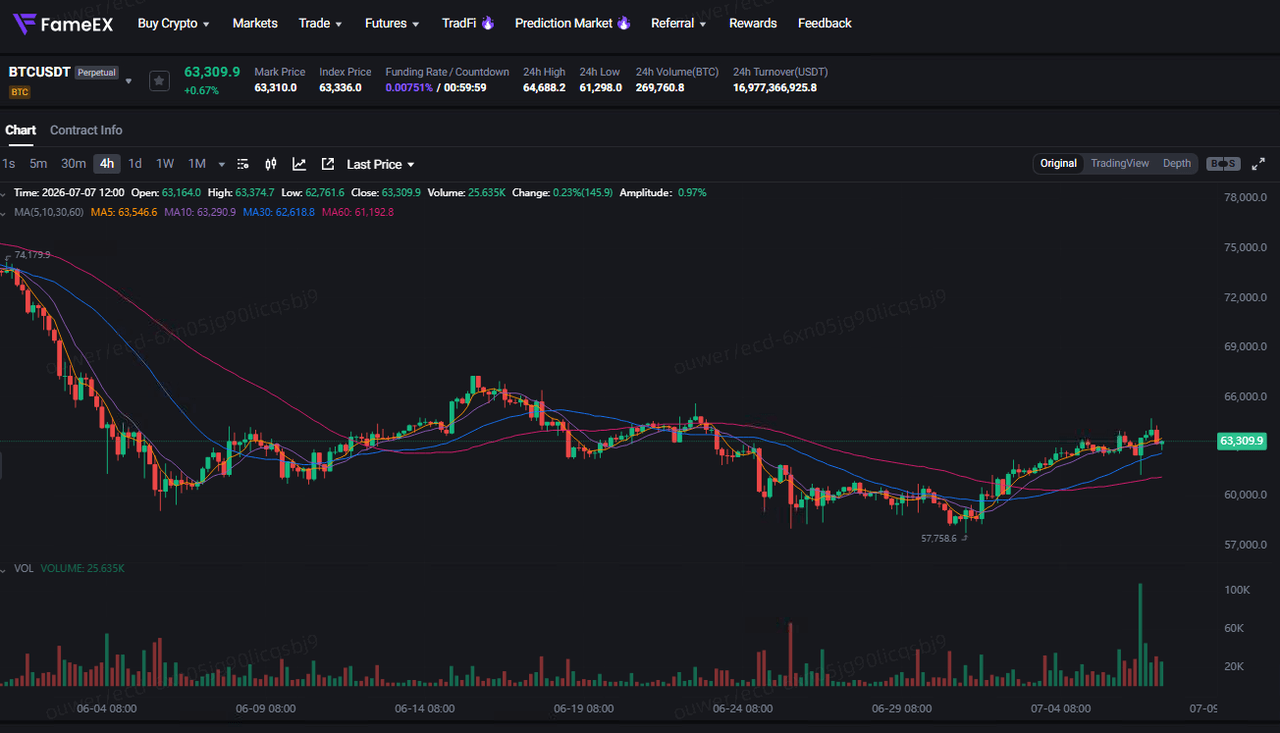Switch to the Chart tab
1280x733 pixels.
(x=20, y=130)
